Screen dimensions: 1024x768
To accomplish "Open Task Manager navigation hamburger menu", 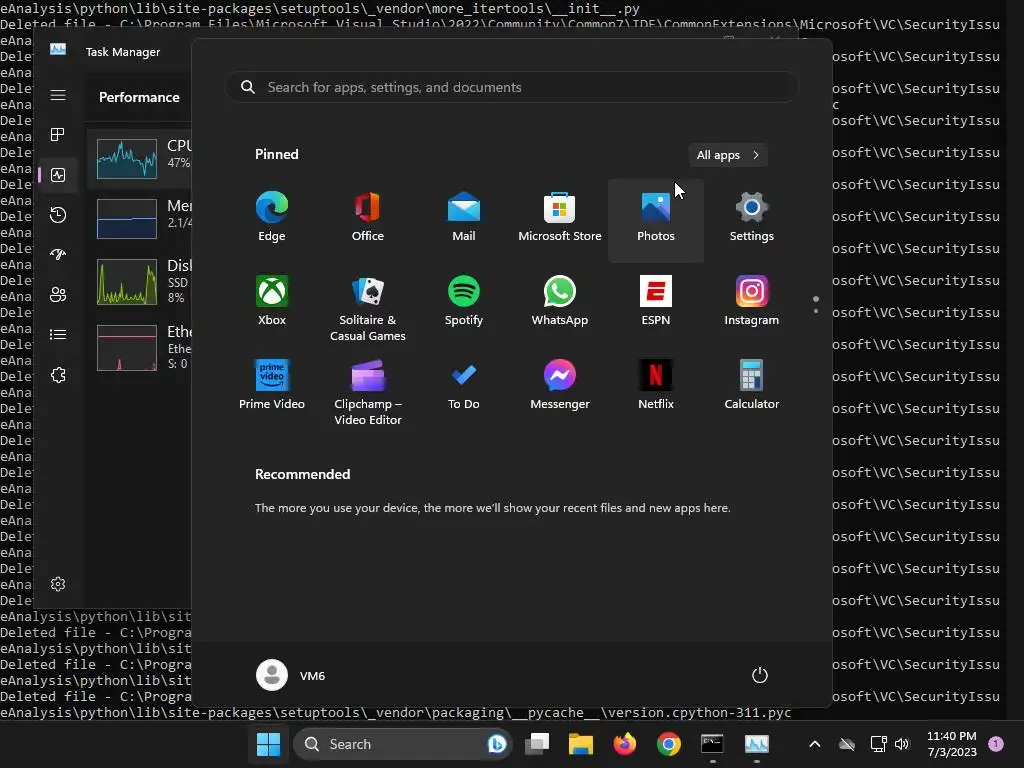I will tap(58, 95).
